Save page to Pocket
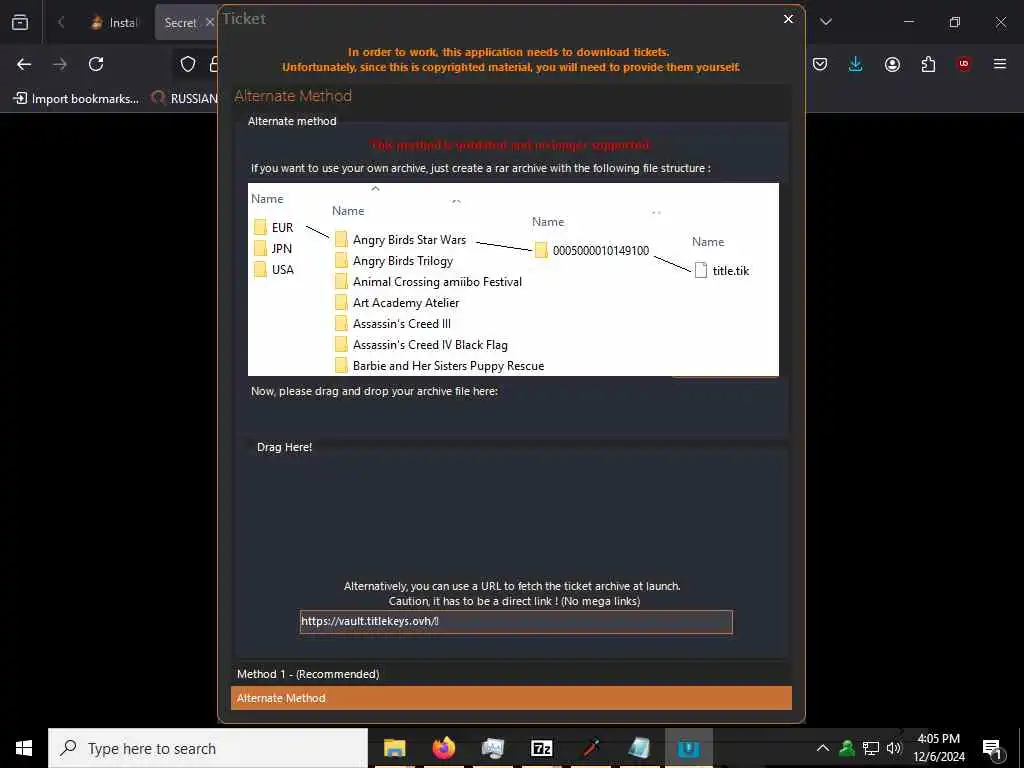The height and width of the screenshot is (768, 1024). [x=820, y=64]
